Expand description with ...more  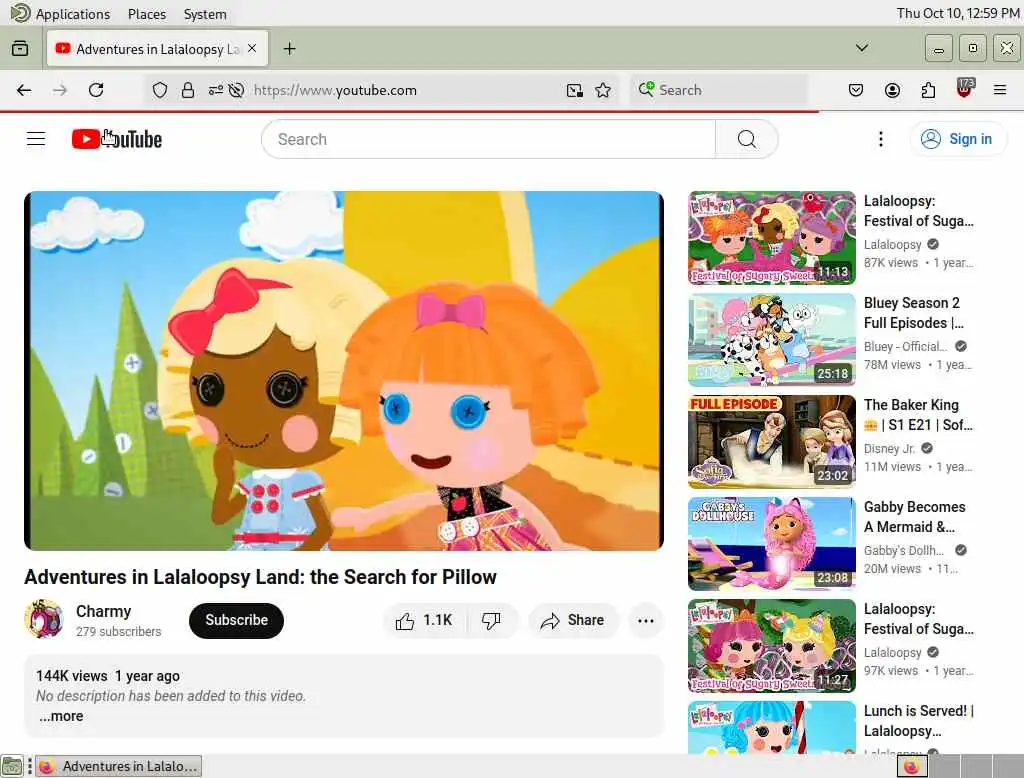point(61,716)
